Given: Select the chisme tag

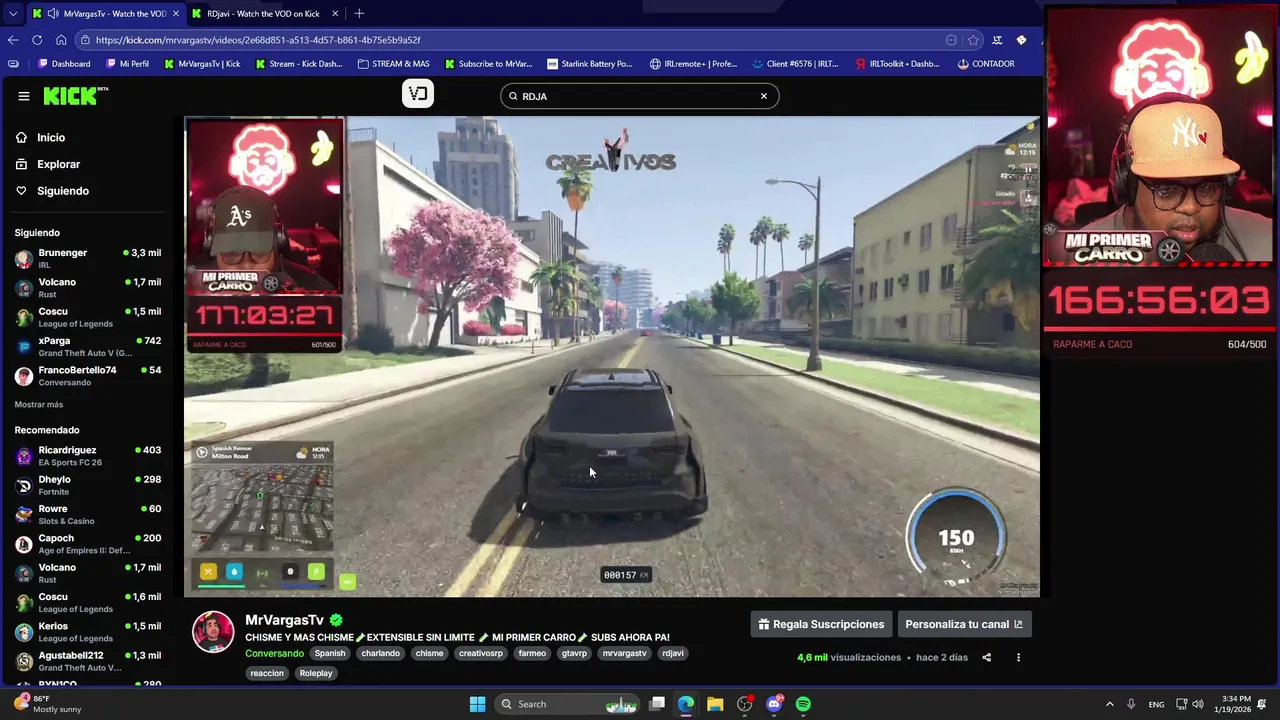Looking at the screenshot, I should 429,653.
